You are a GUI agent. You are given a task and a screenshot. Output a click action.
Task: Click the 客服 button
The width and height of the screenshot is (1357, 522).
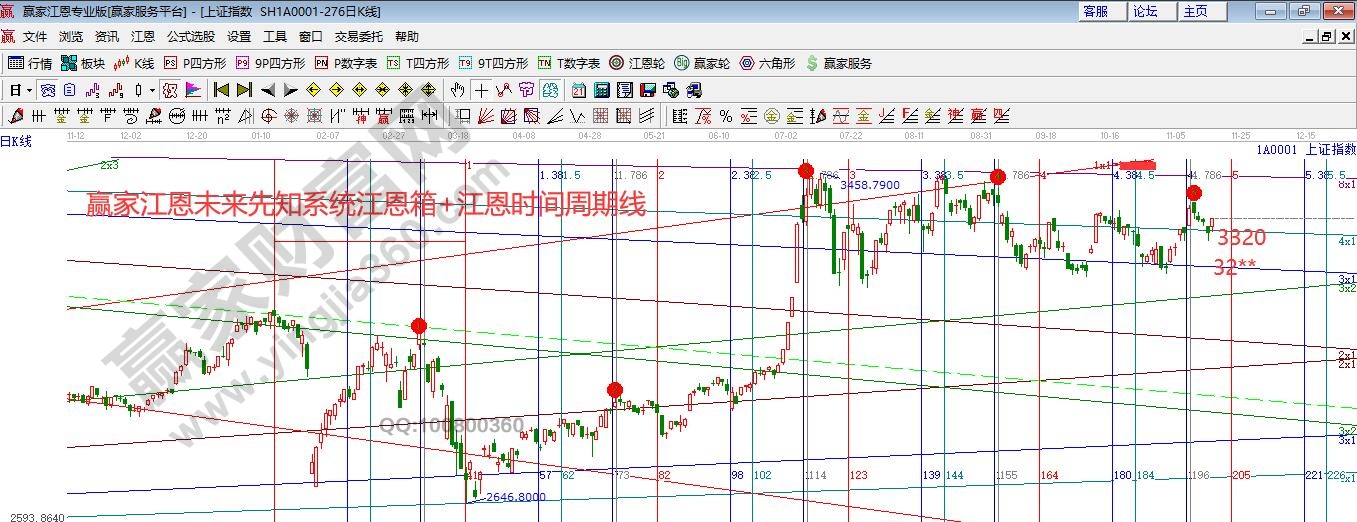(1095, 11)
